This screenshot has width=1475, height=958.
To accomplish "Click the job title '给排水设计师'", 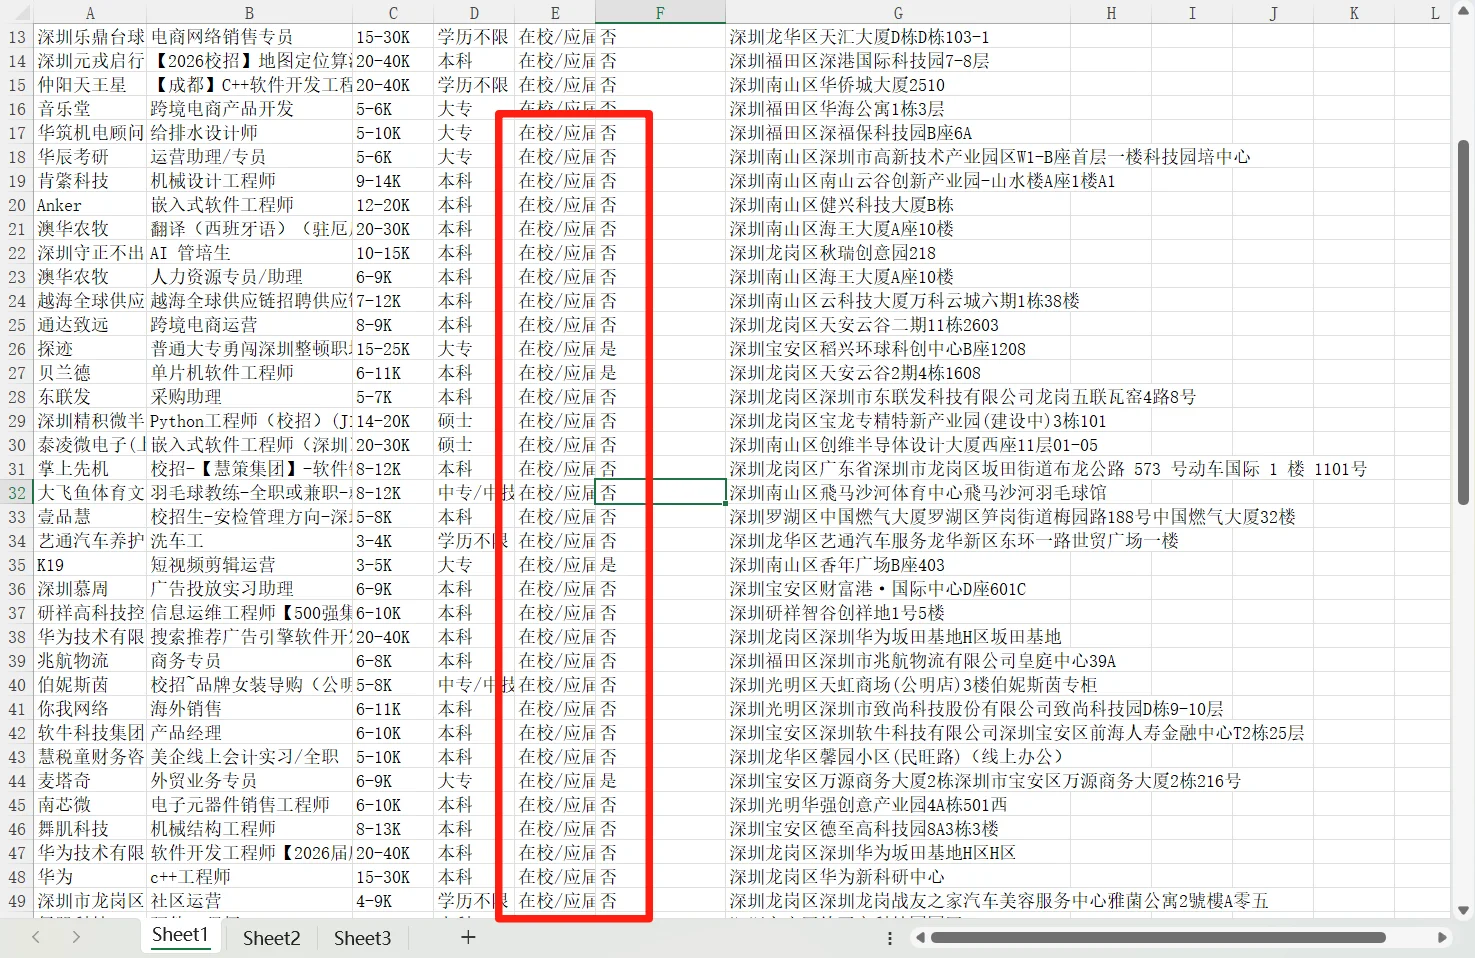I will [x=250, y=133].
